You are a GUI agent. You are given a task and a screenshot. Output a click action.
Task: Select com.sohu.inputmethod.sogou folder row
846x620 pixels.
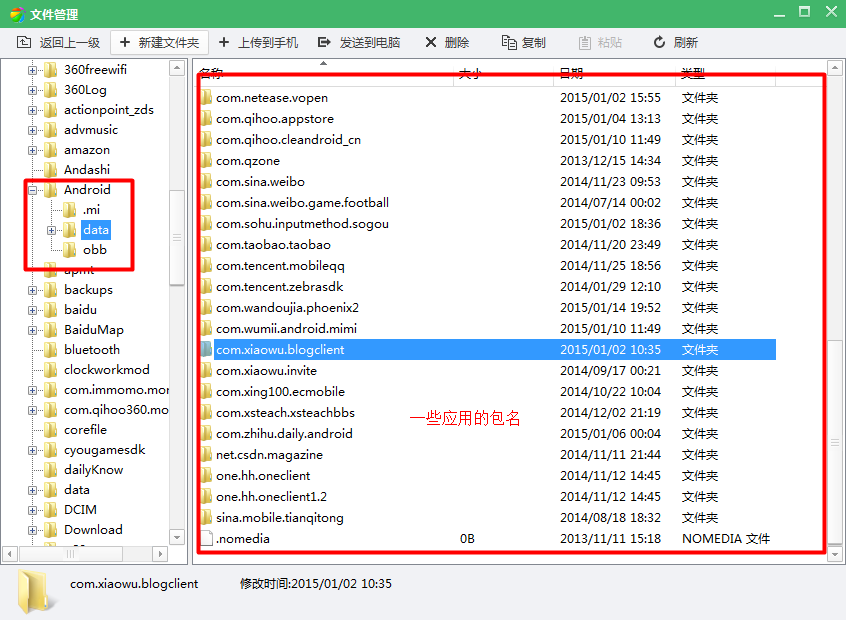[x=487, y=224]
